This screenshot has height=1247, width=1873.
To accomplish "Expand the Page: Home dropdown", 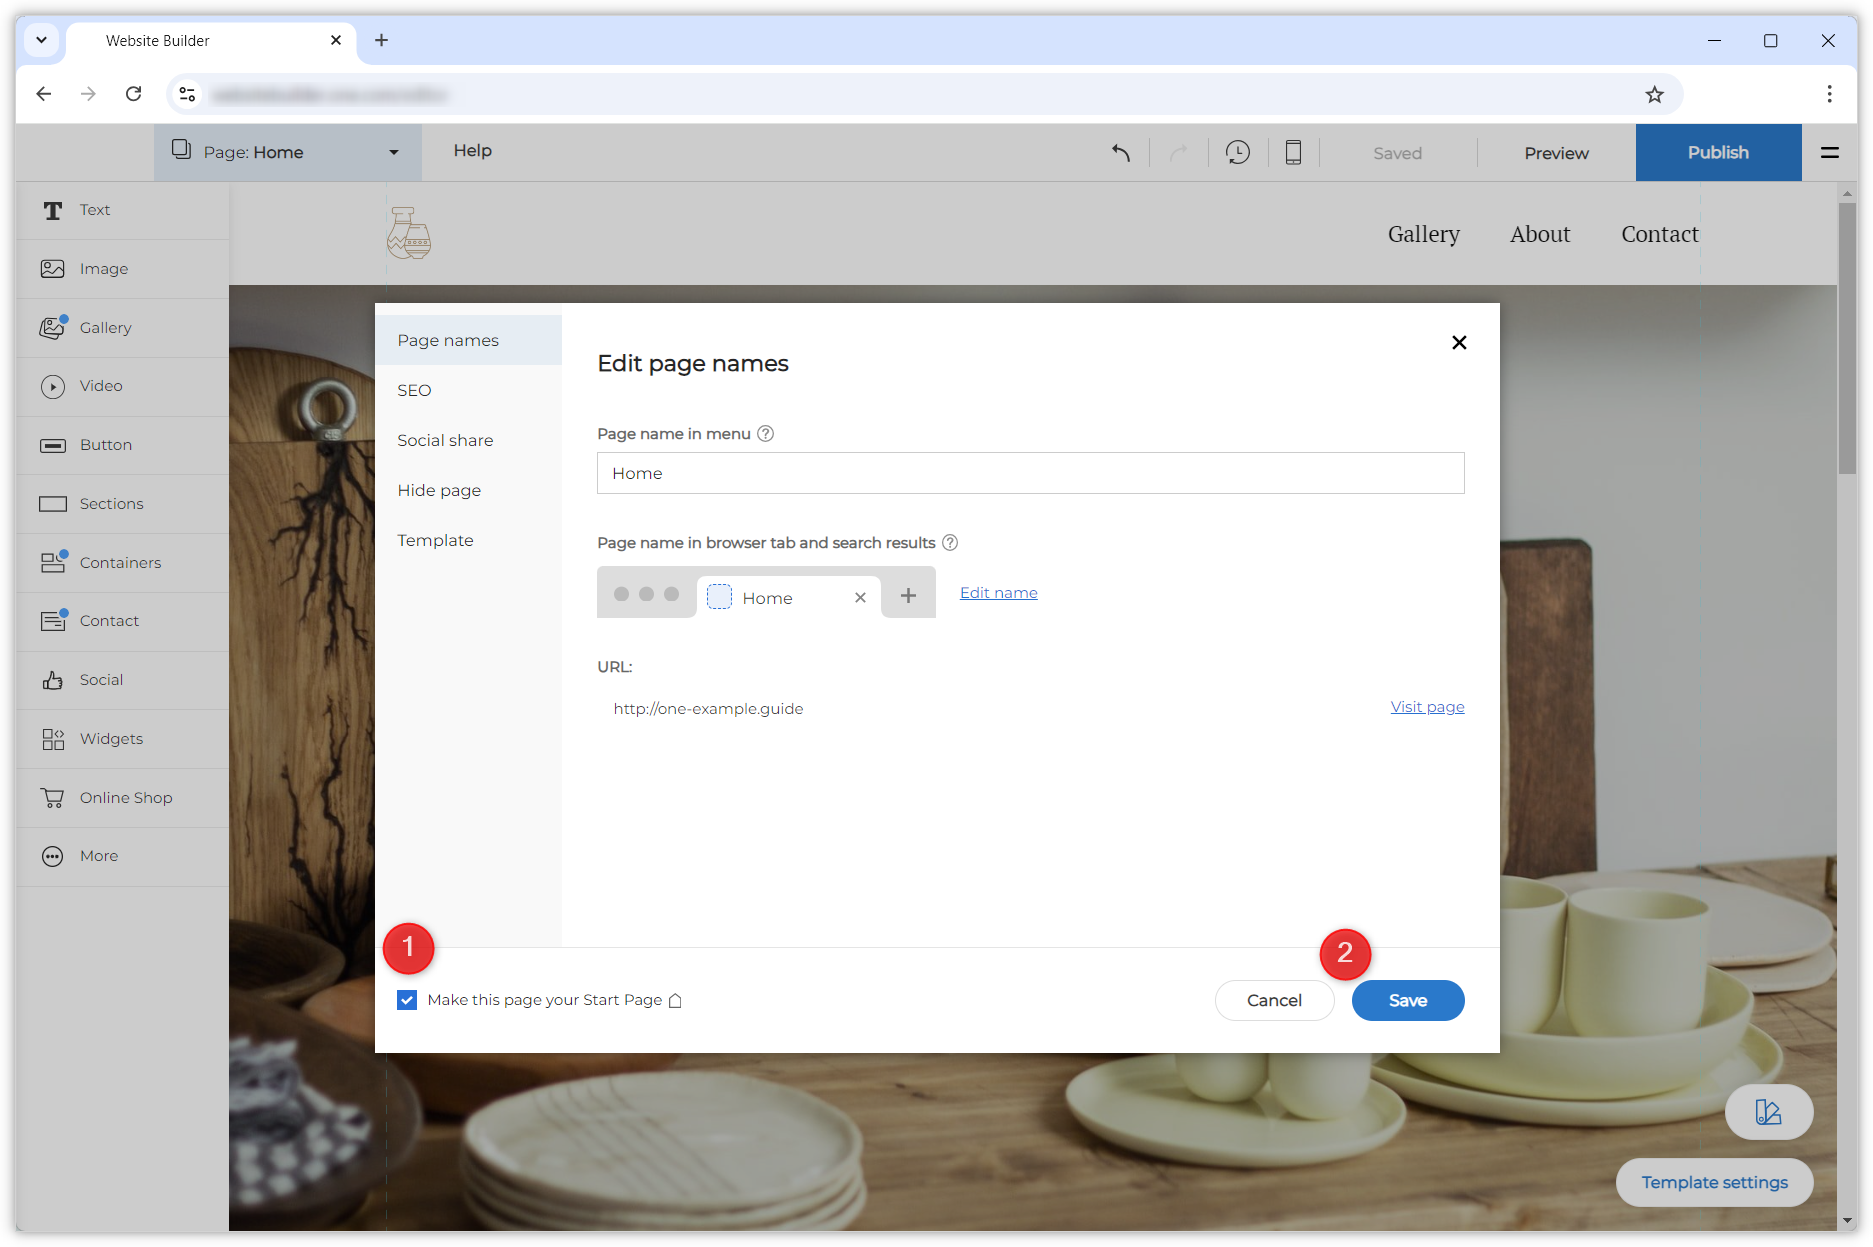I will [x=394, y=153].
